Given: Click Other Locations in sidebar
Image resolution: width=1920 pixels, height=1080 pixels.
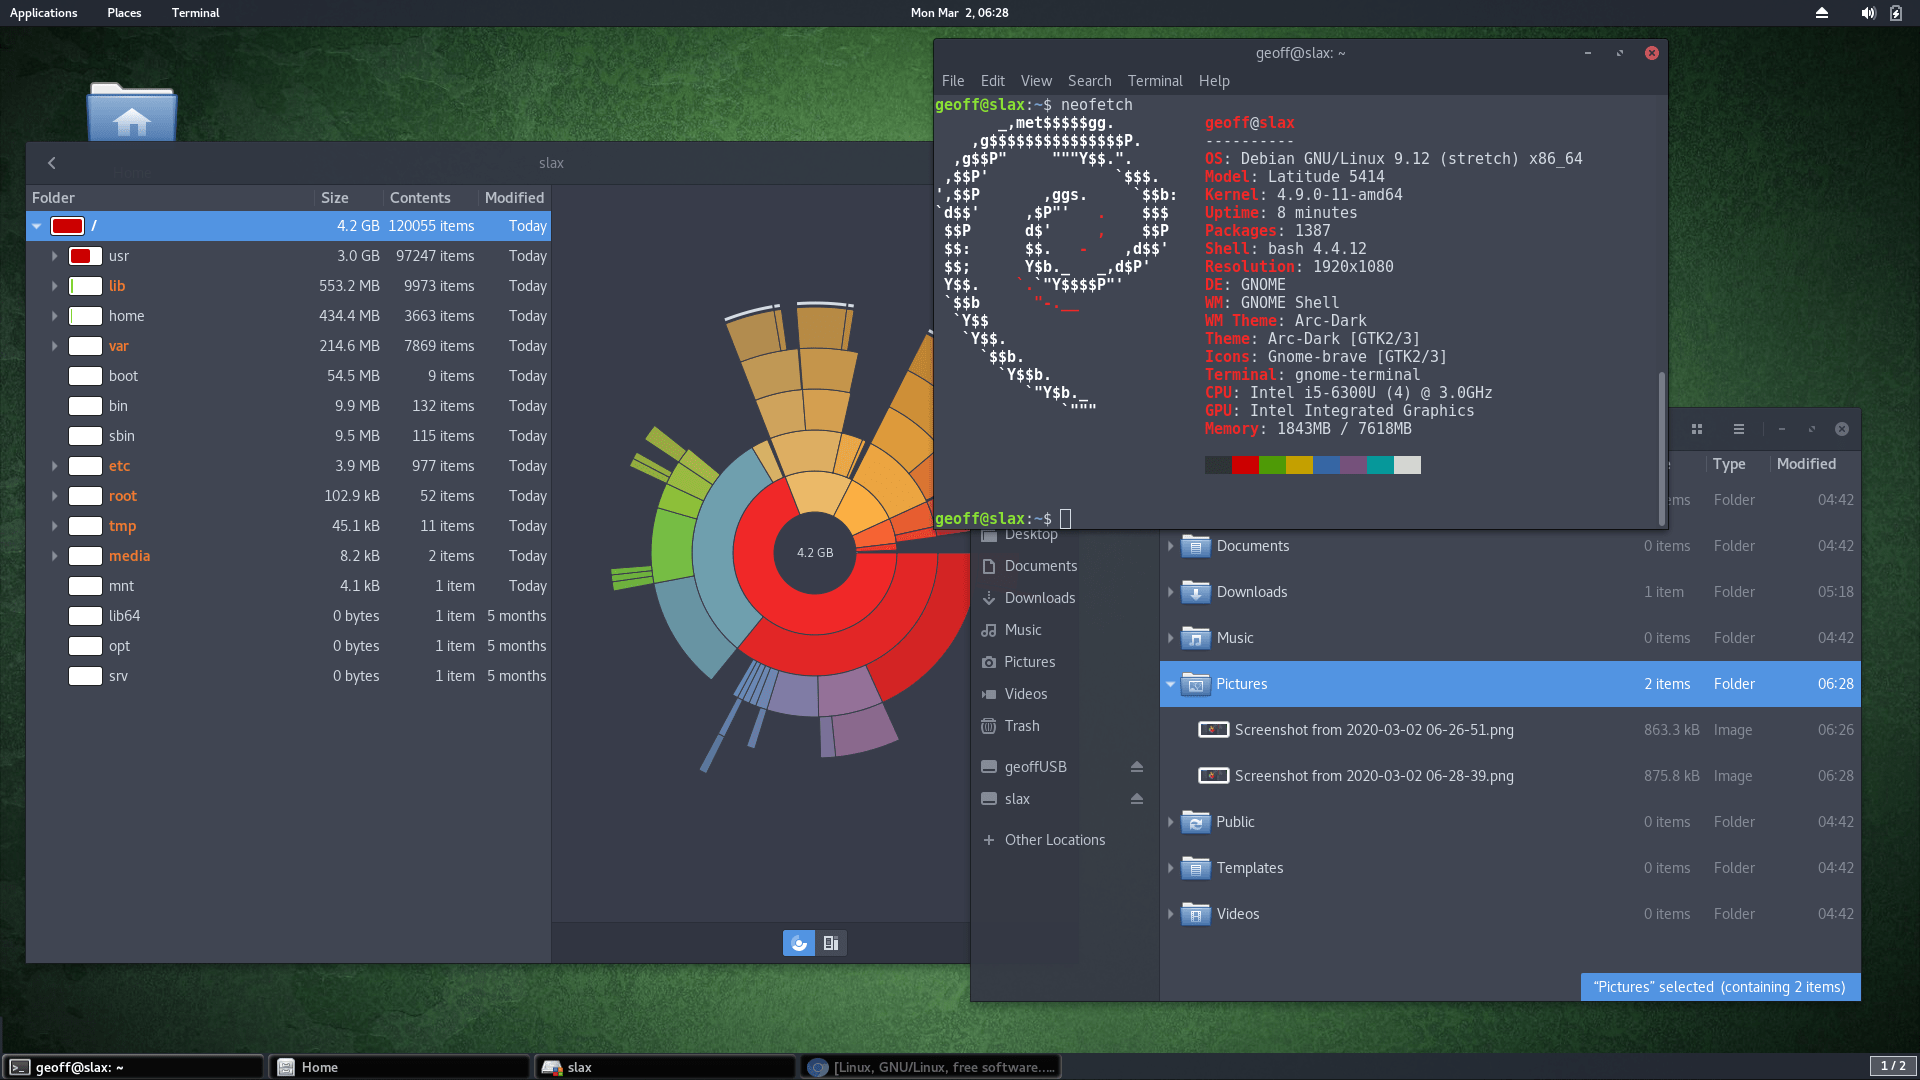Looking at the screenshot, I should (1054, 840).
